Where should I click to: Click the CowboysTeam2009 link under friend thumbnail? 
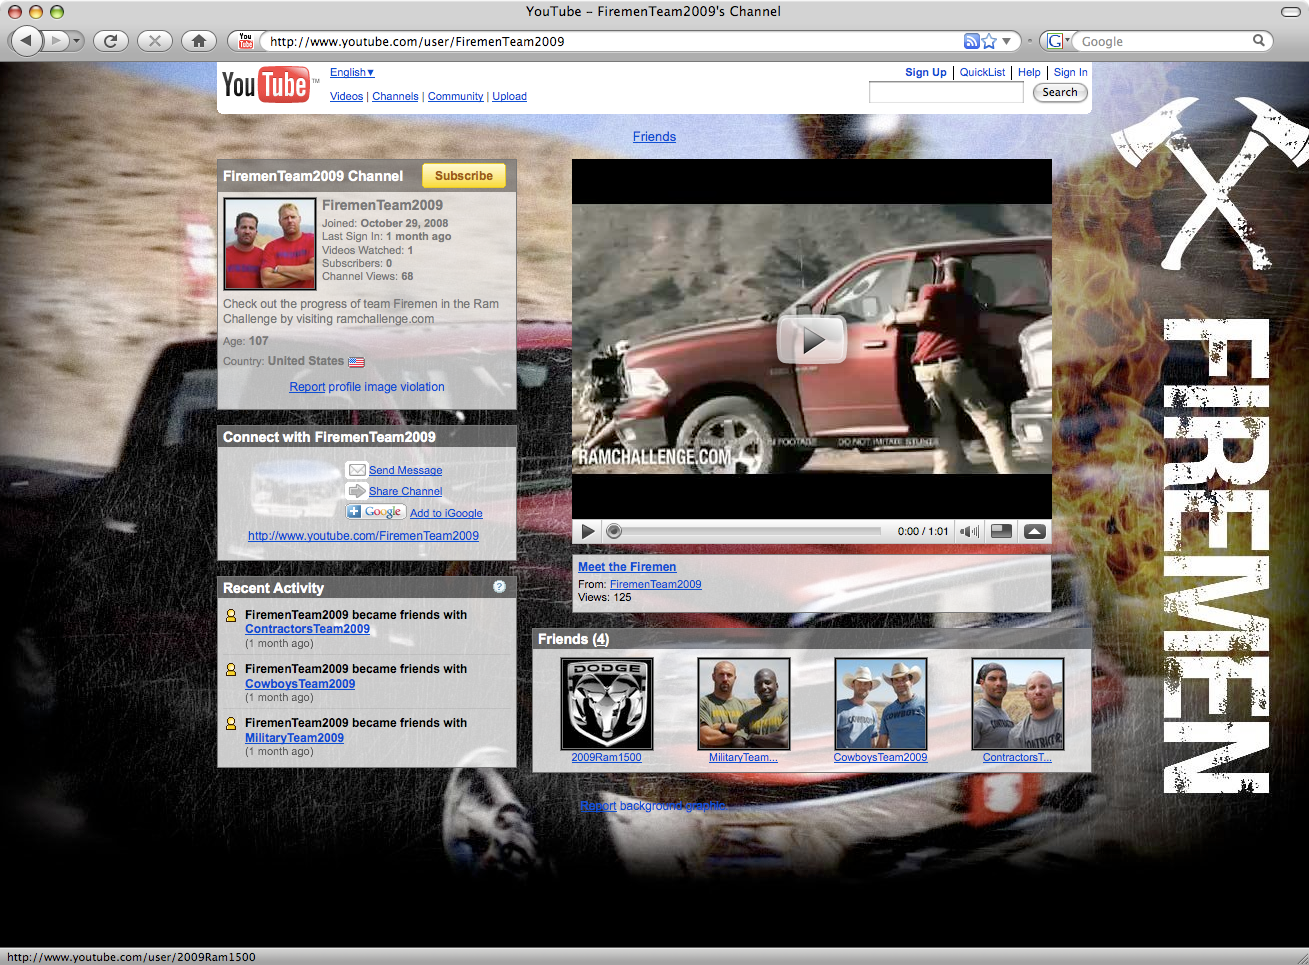(881, 757)
